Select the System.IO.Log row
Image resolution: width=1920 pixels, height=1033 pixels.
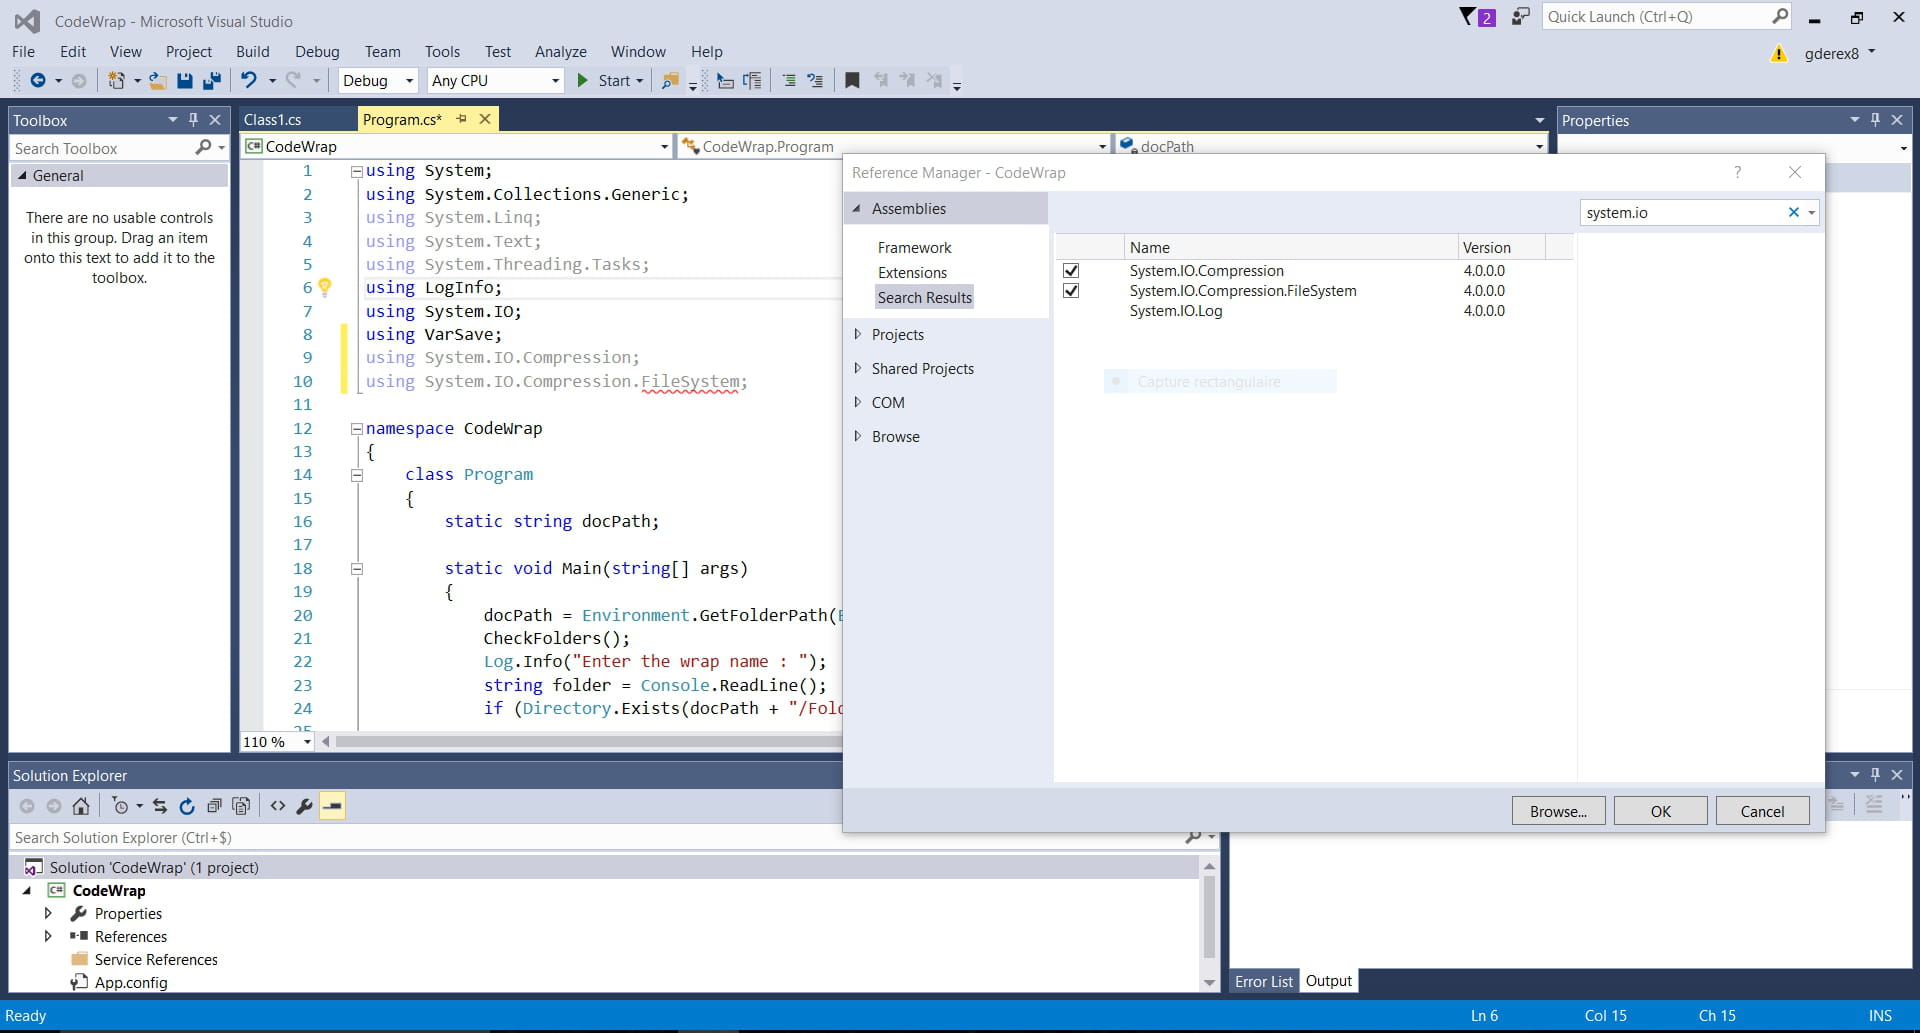coord(1314,311)
